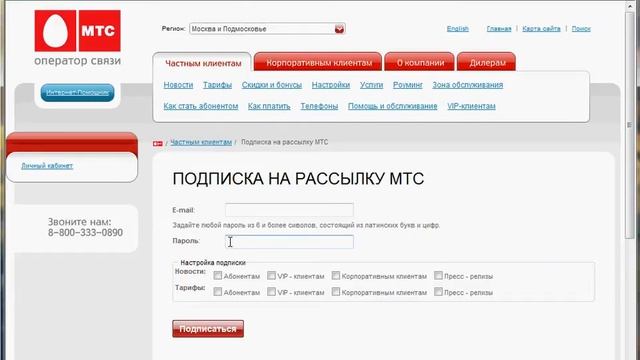640x360 pixels.
Task: Open the Настройки link
Action: (331, 85)
